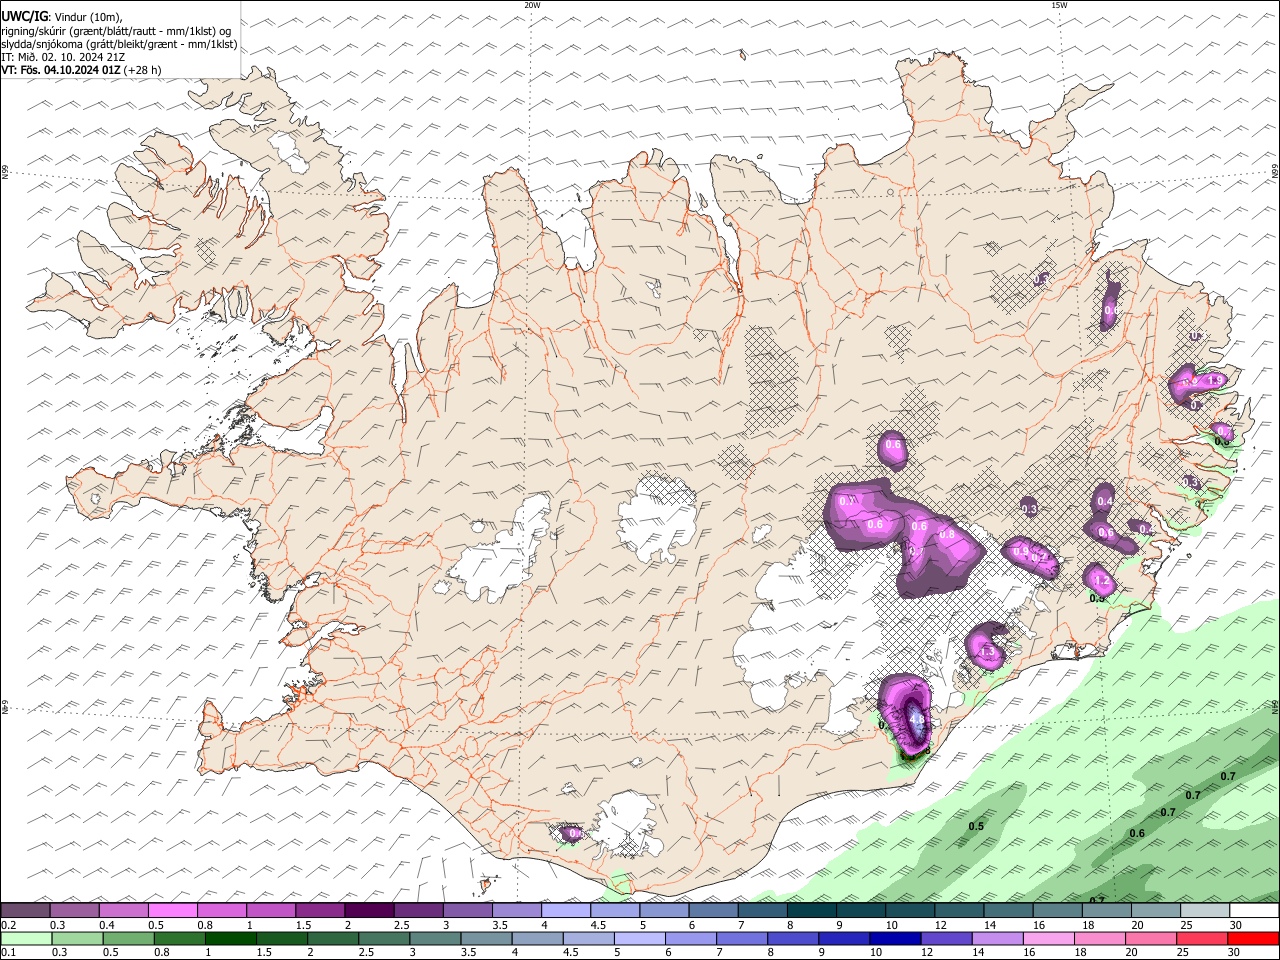Click the bright pink 0.5 snow legend swatch

coord(173,911)
